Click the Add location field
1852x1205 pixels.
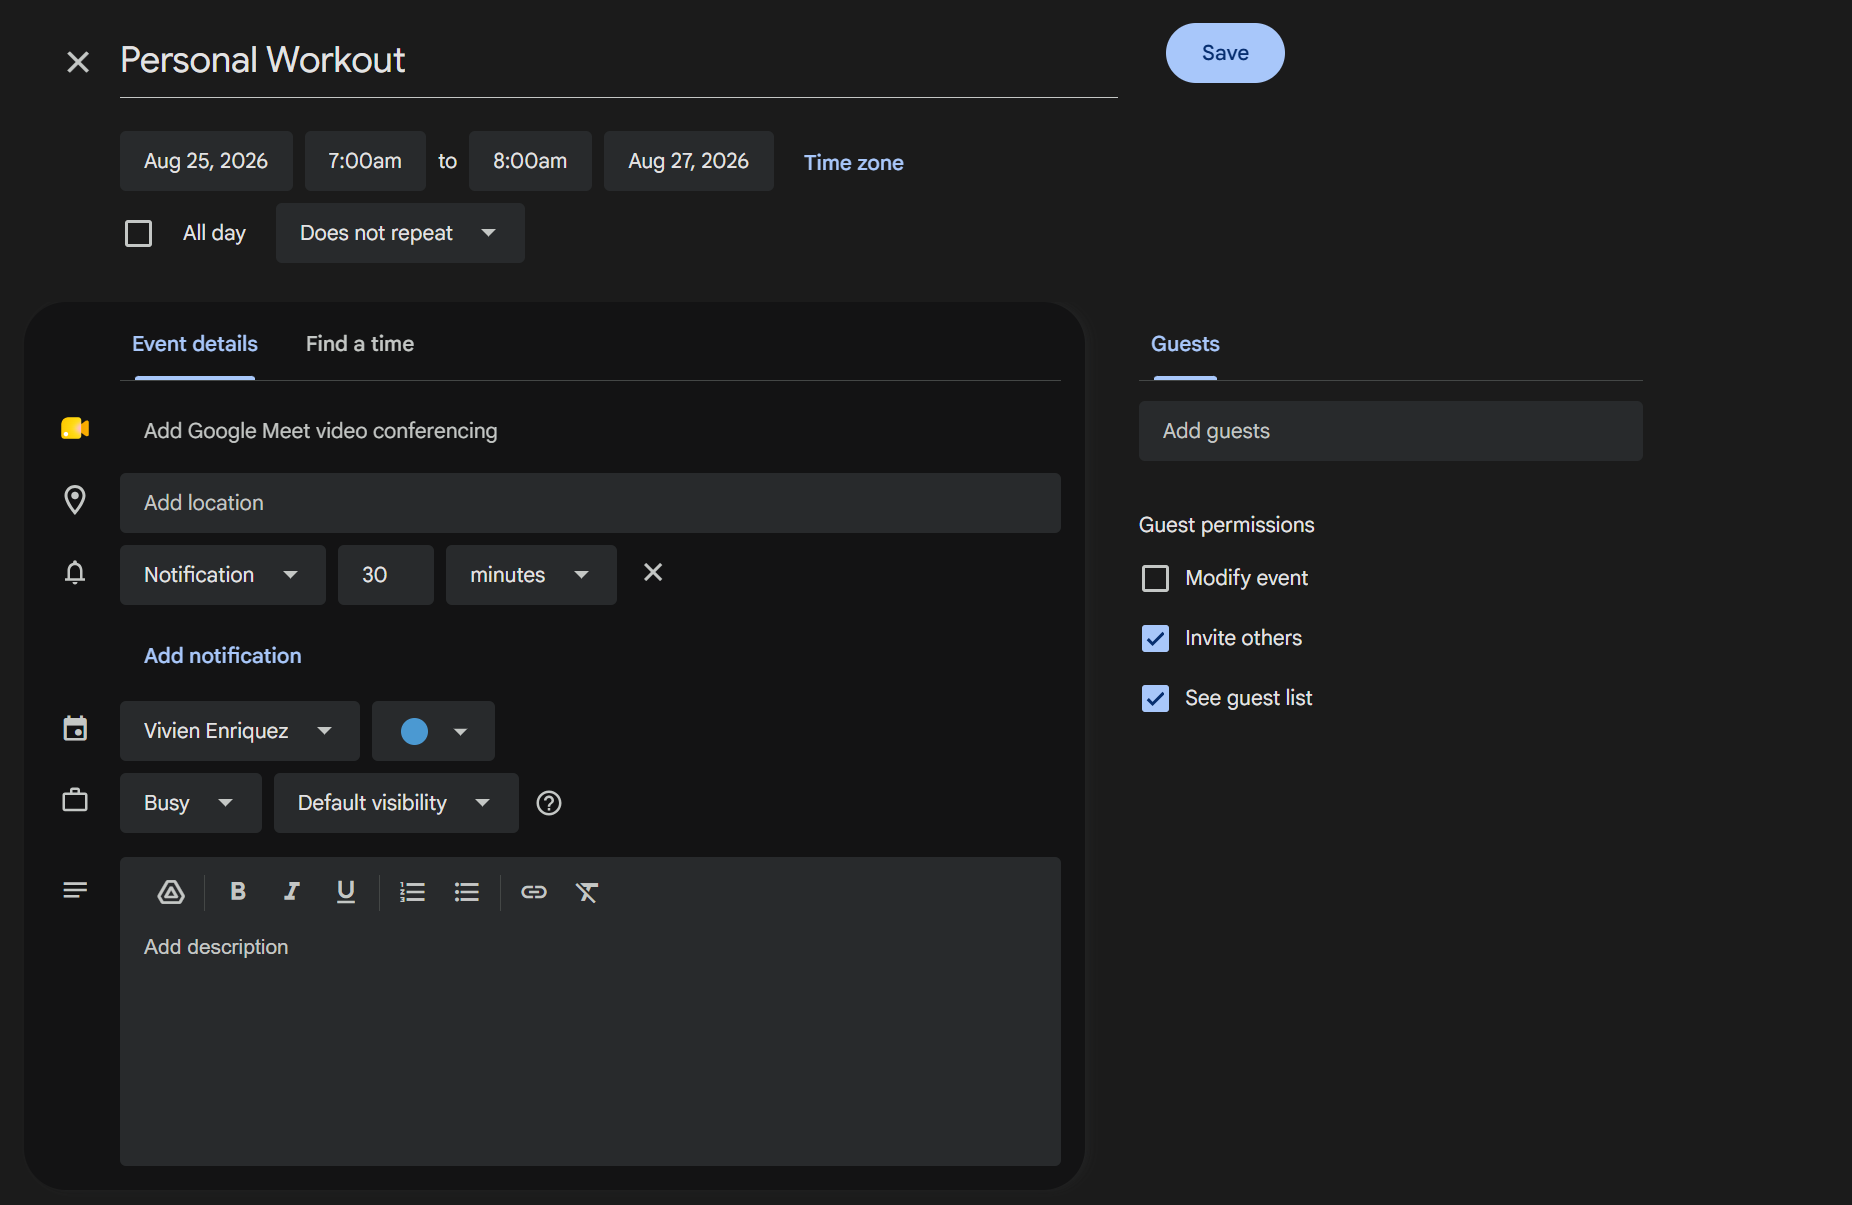click(x=590, y=503)
